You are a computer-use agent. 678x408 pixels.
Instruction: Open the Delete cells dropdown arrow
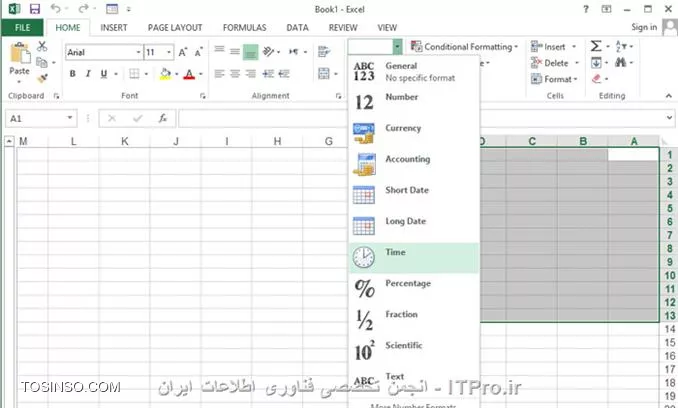(x=577, y=63)
